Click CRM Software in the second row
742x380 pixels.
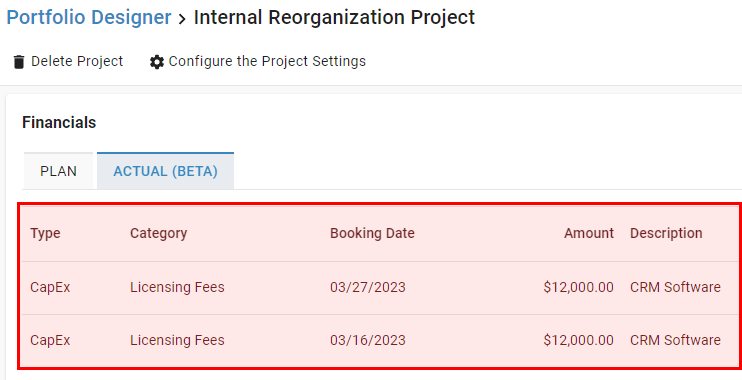(675, 340)
